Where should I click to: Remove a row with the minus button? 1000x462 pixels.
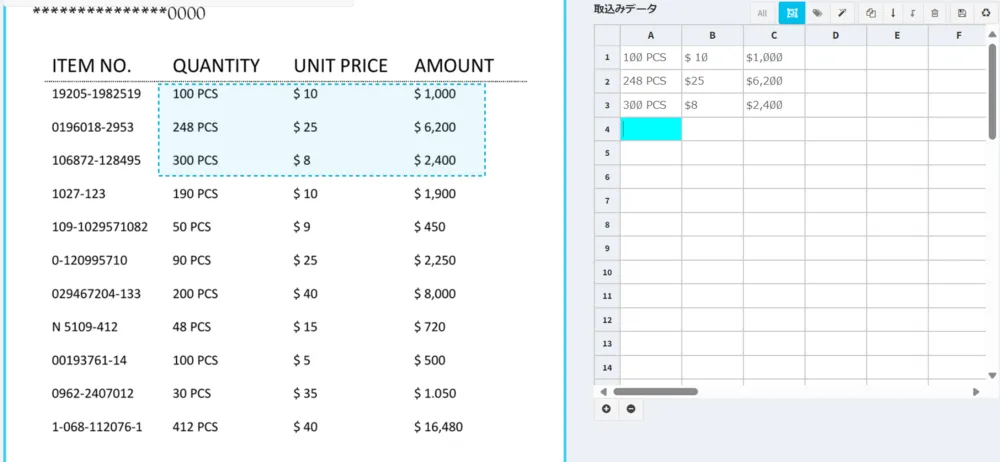click(x=631, y=409)
